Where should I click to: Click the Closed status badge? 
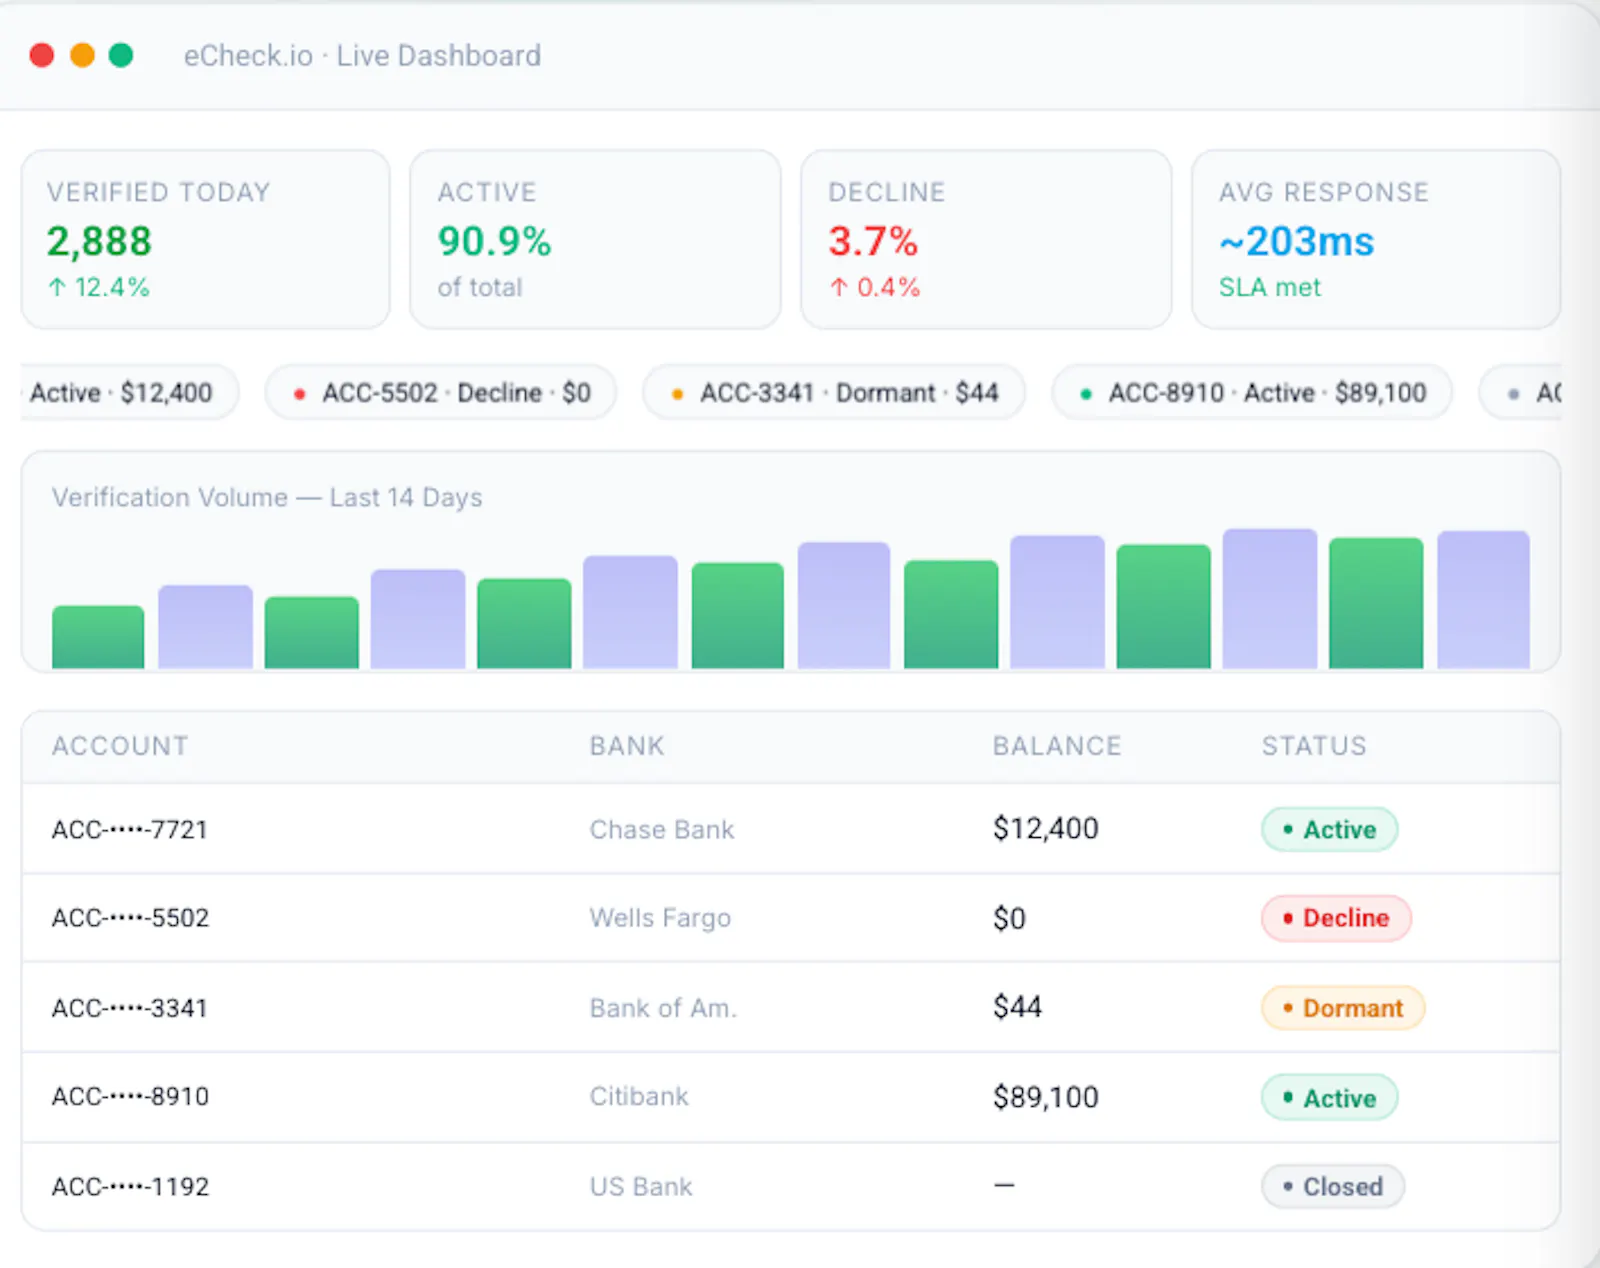coord(1333,1186)
